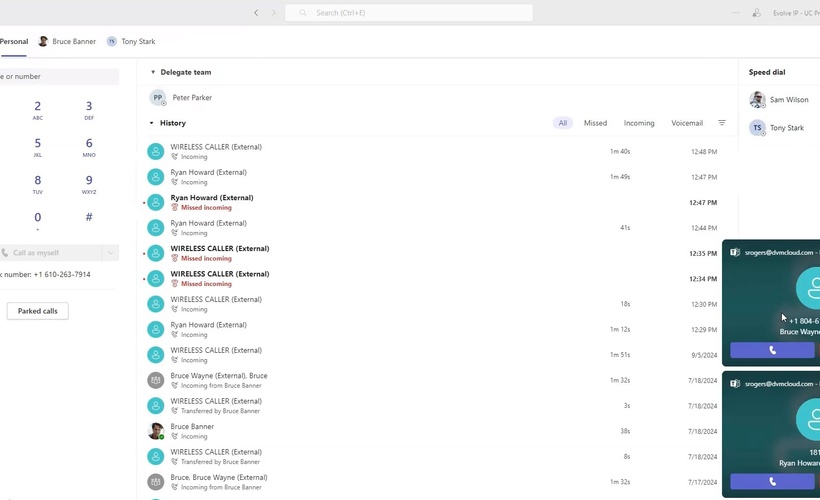
Task: Collapse the Delegate team section
Action: coord(153,72)
